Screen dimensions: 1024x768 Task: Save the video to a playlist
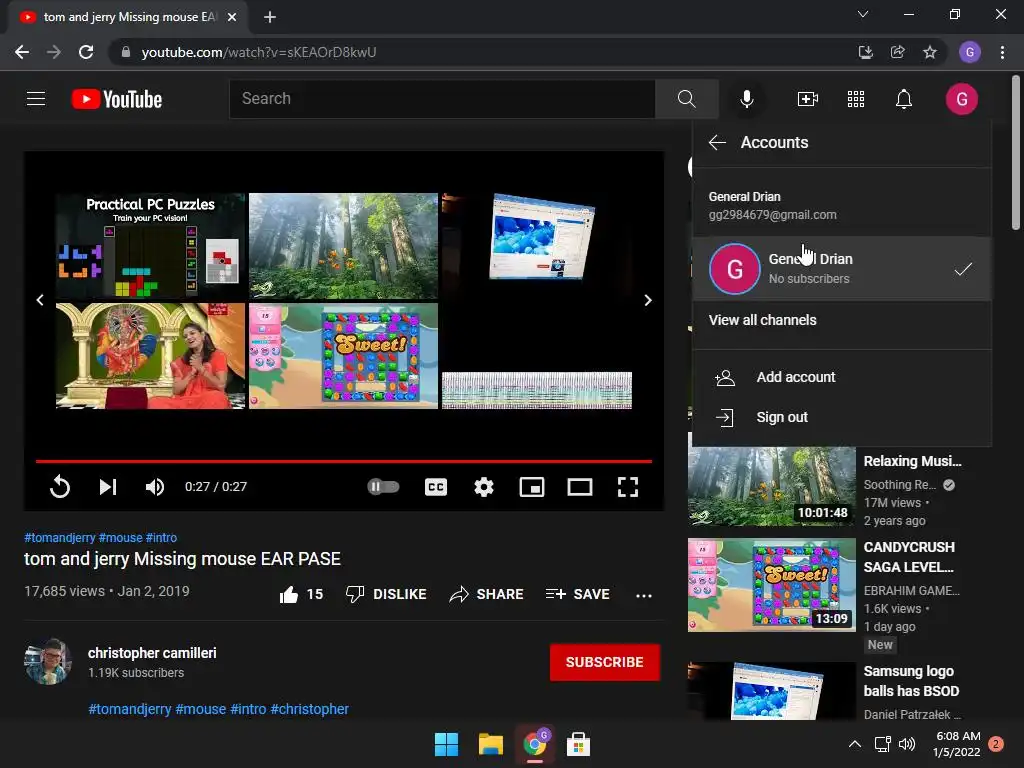tap(578, 594)
